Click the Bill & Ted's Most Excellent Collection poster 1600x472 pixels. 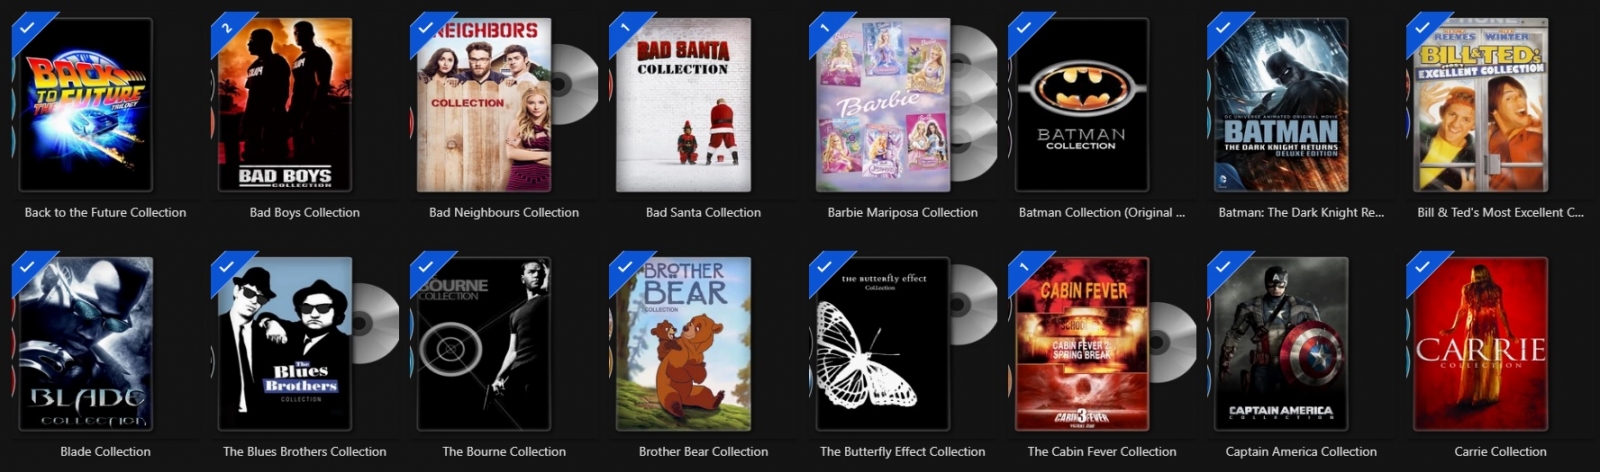(1481, 104)
